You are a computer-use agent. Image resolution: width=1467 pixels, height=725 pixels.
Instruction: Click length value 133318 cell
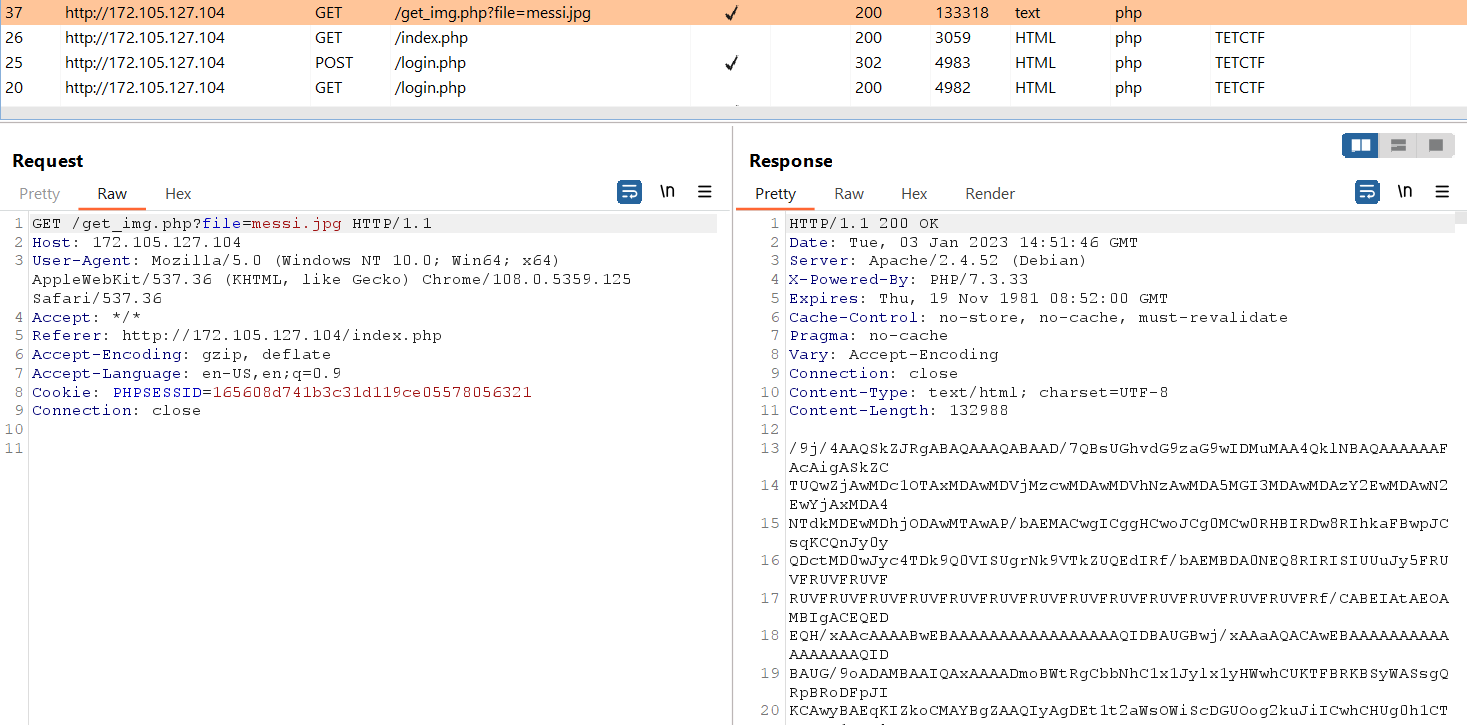pyautogui.click(x=962, y=13)
